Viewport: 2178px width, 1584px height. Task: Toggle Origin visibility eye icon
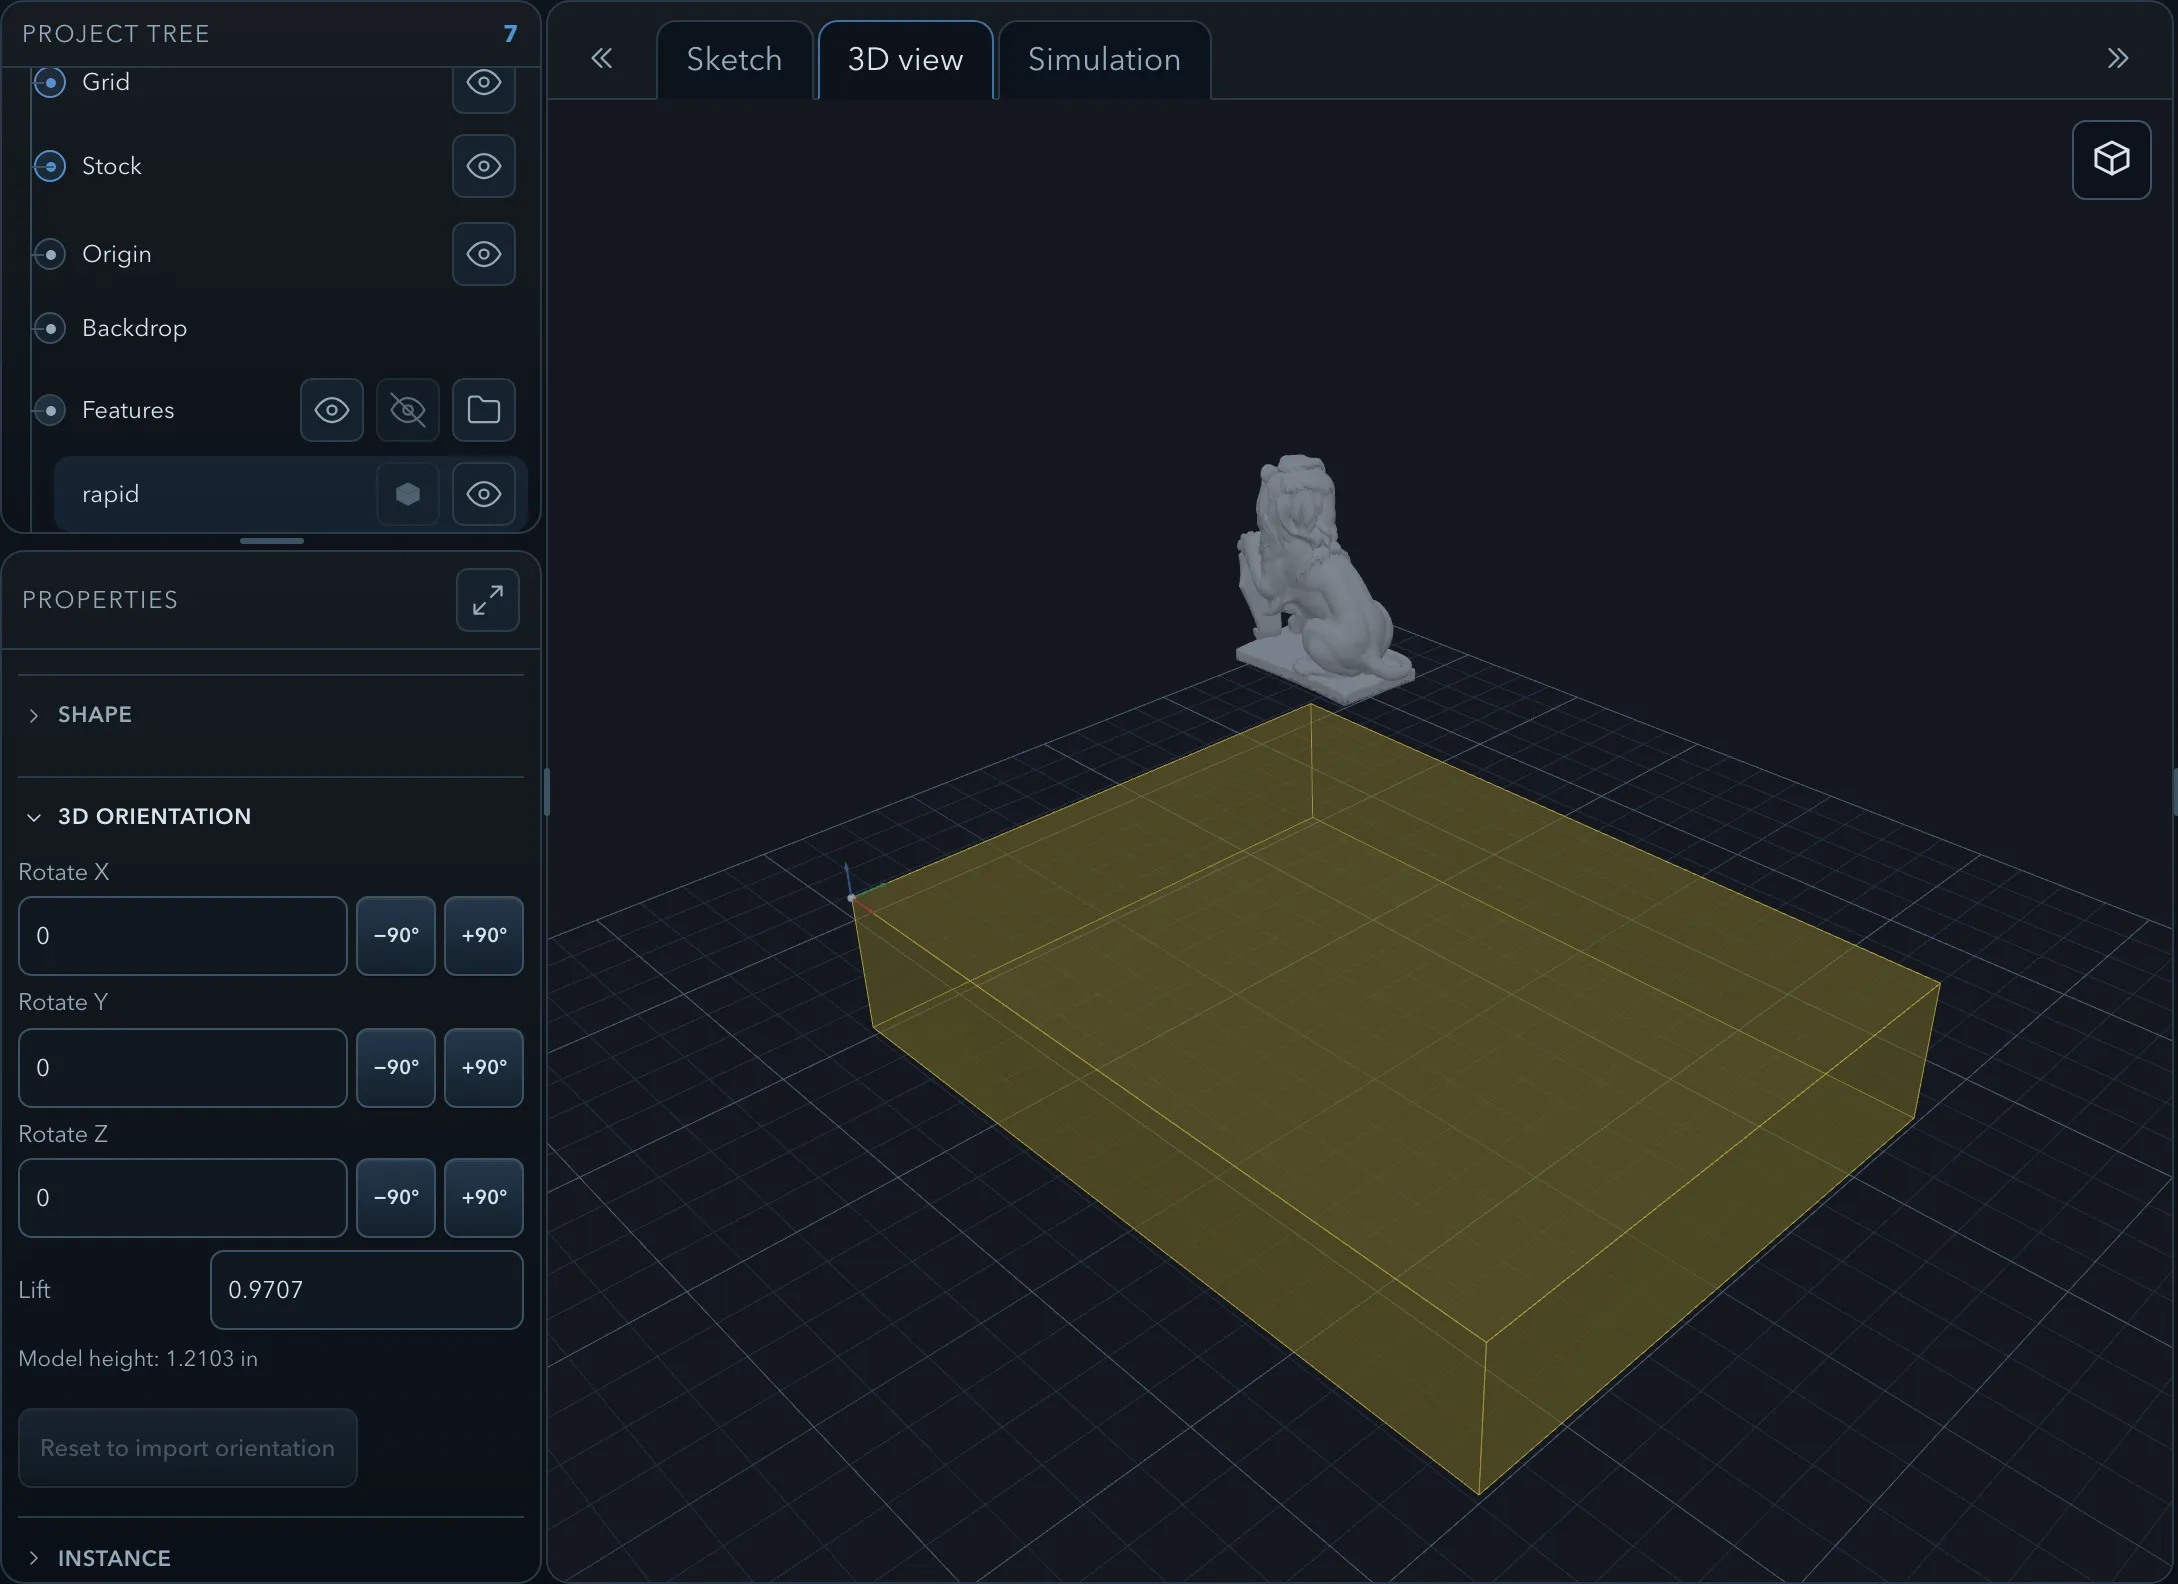click(484, 254)
